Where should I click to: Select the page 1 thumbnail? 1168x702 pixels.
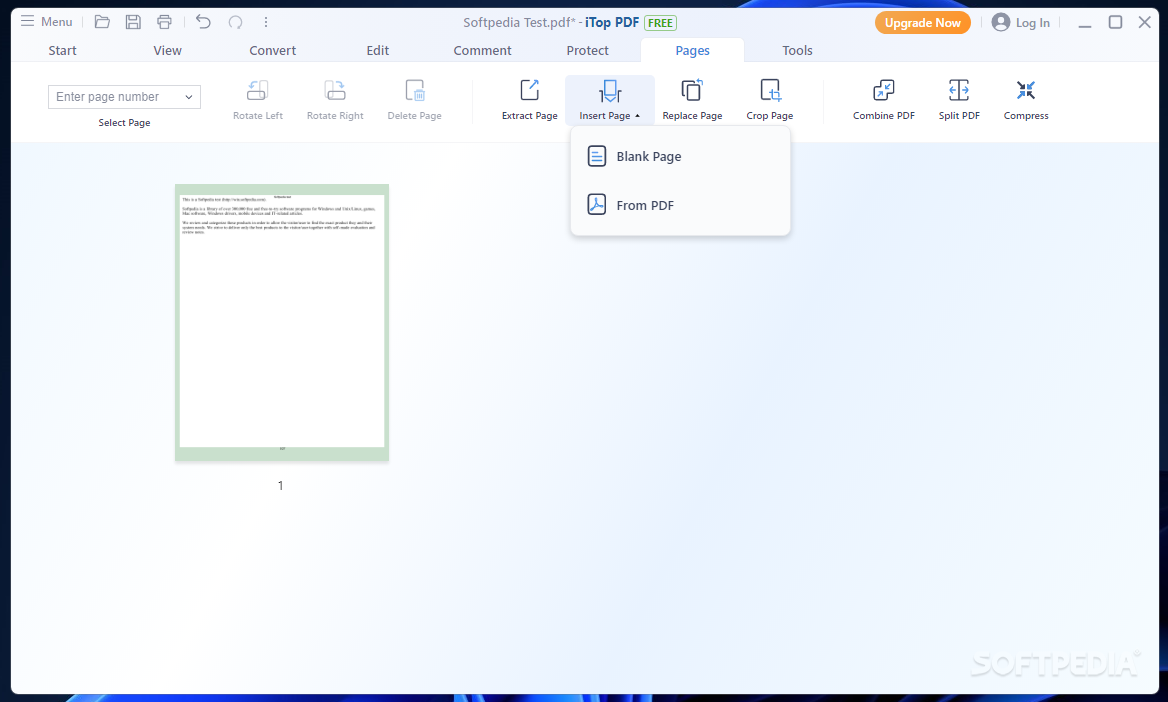(282, 322)
